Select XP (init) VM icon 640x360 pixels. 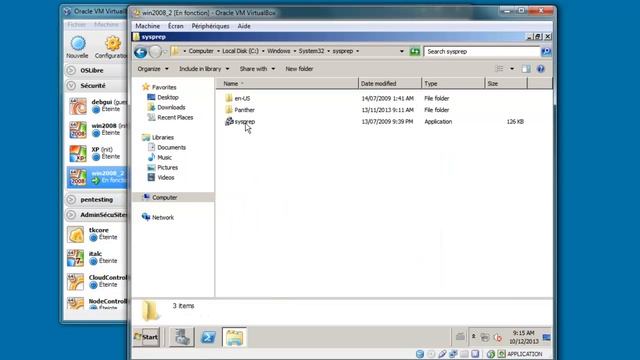coord(78,153)
